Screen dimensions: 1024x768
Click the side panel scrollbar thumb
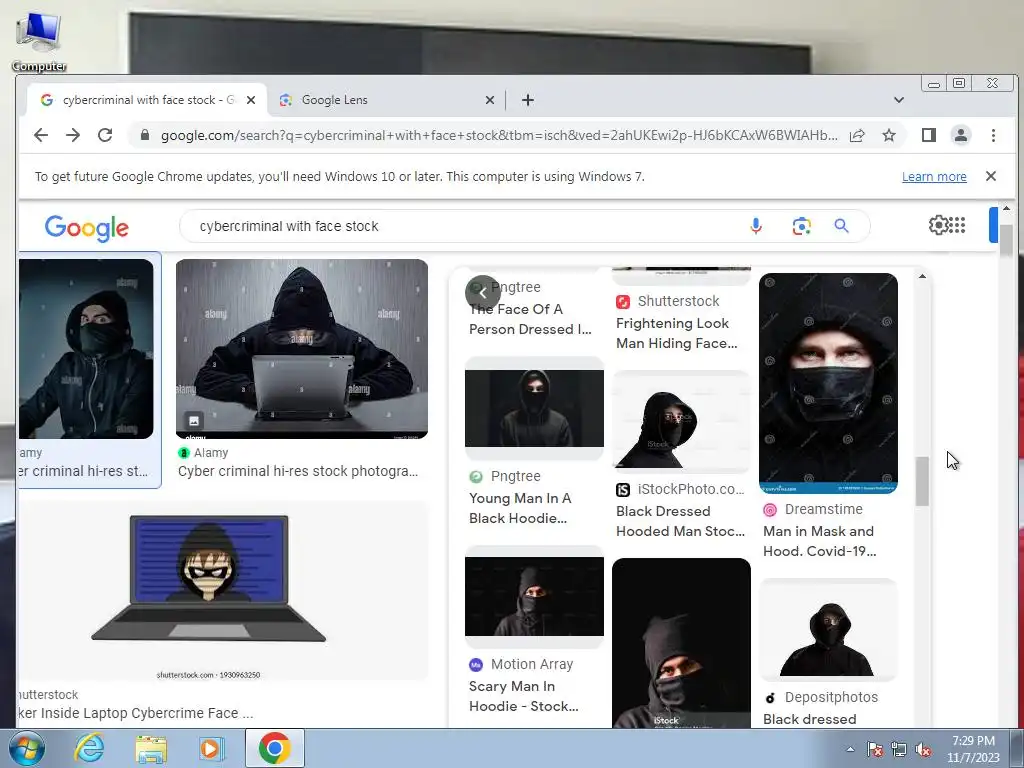click(x=922, y=481)
